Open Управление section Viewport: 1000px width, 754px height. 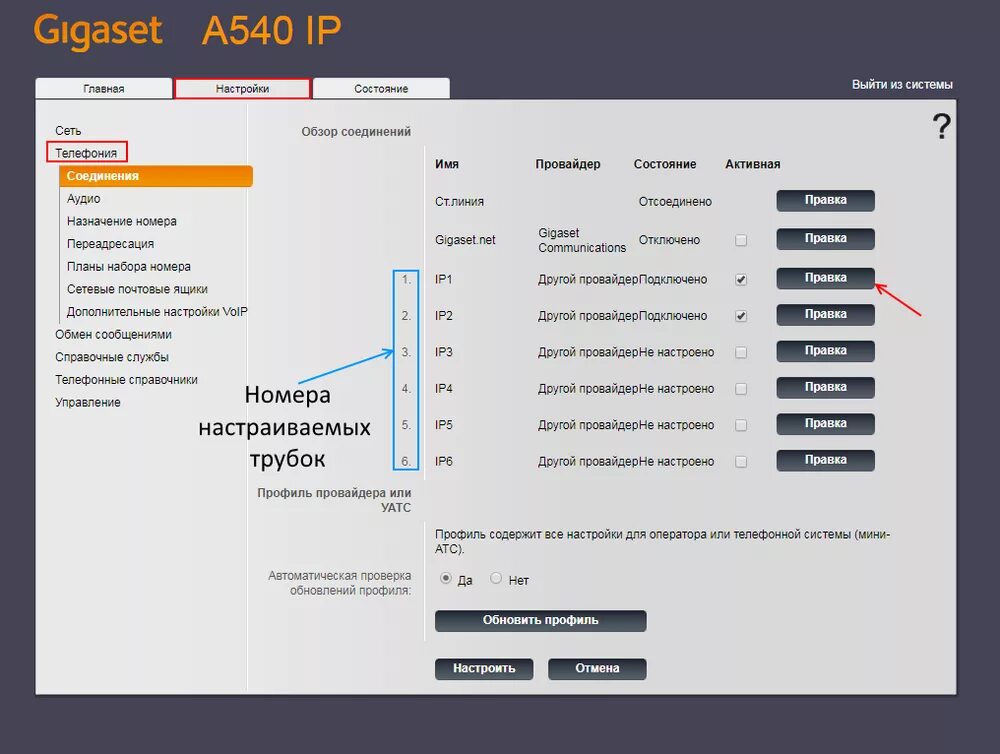coord(87,403)
